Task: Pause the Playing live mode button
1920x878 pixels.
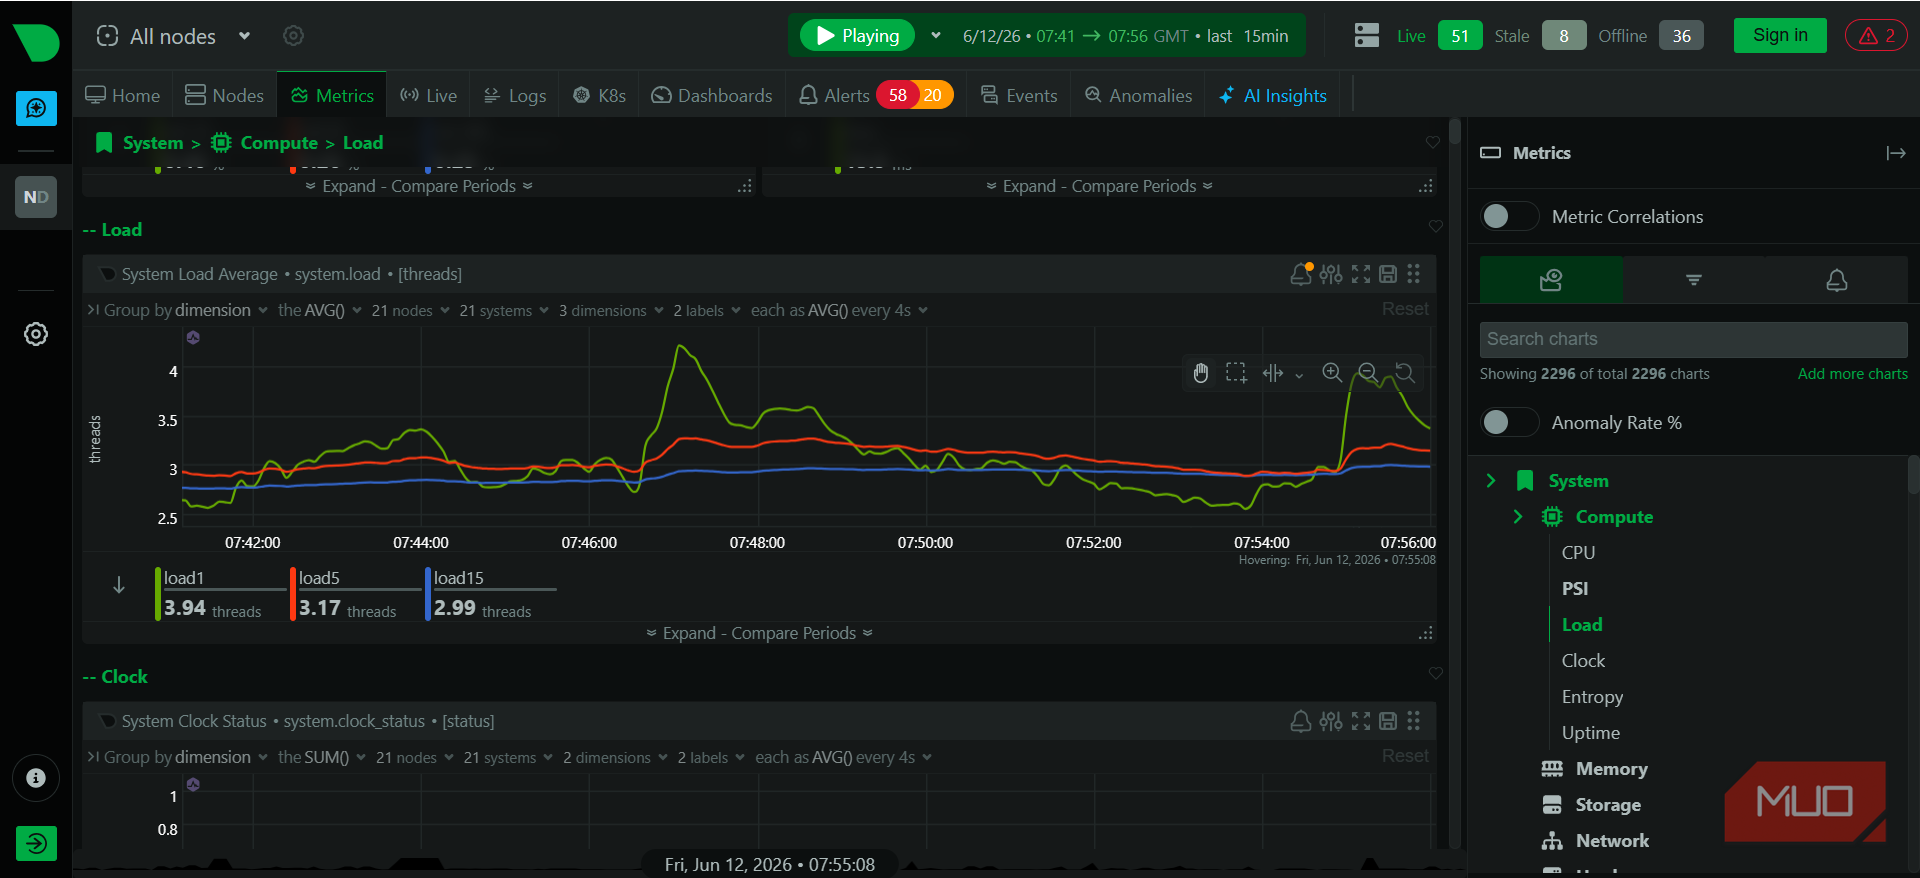Action: click(x=858, y=36)
